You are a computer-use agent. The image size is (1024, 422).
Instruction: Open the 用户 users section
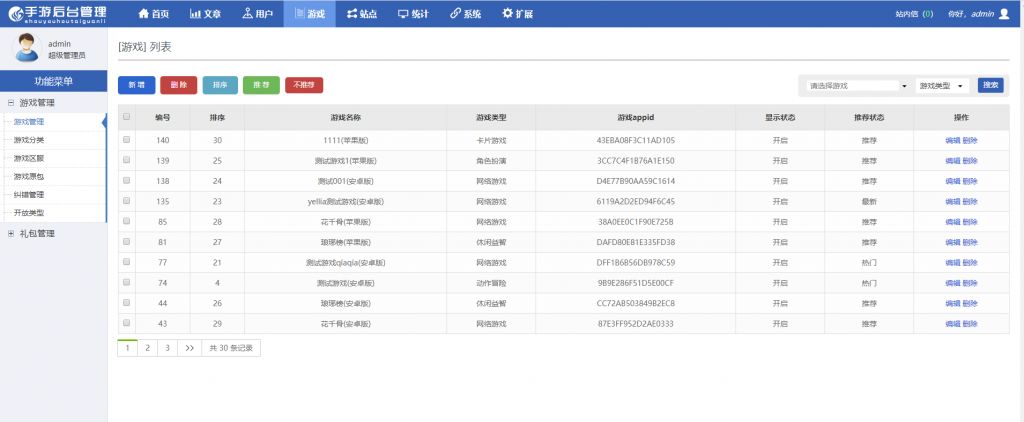[x=257, y=14]
